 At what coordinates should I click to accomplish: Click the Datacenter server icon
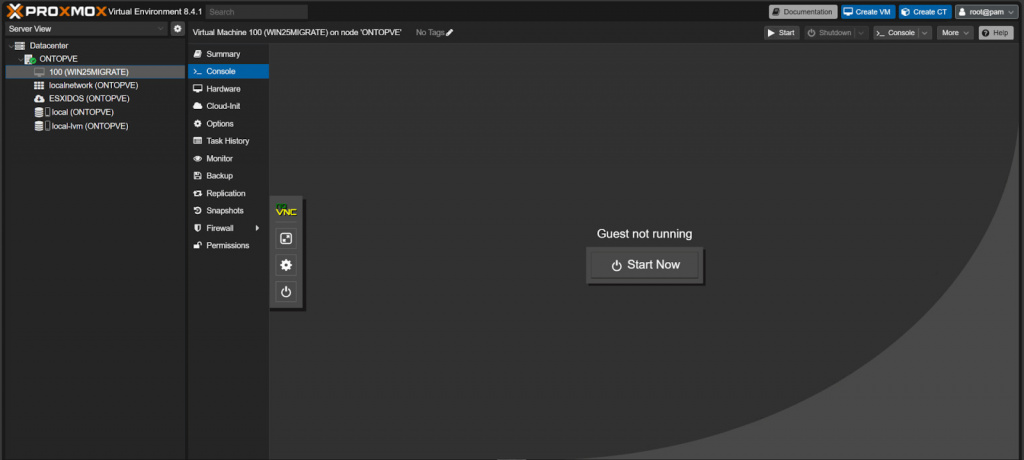coord(20,46)
